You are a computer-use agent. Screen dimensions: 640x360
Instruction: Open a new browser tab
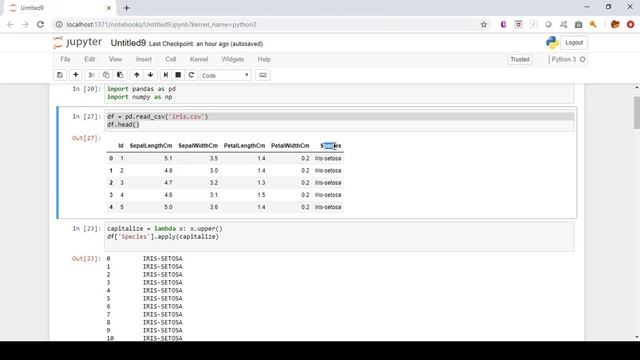[x=127, y=8]
